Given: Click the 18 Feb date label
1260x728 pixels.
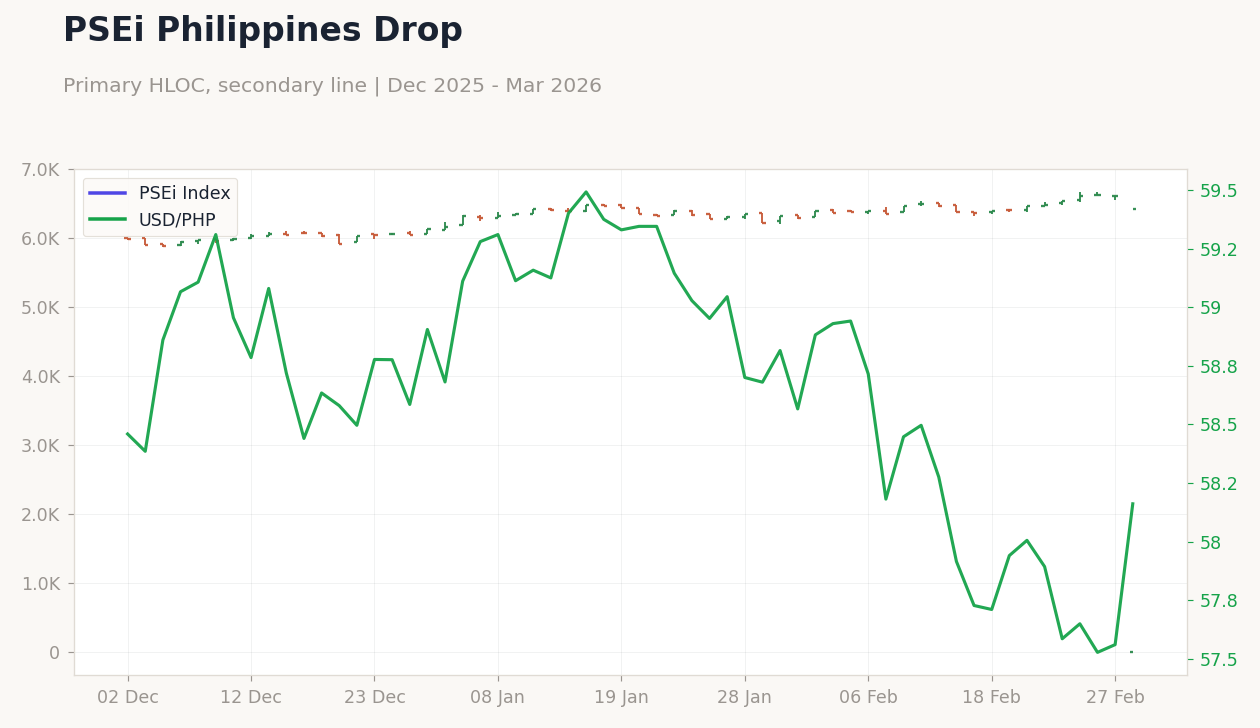Looking at the screenshot, I should tap(992, 698).
